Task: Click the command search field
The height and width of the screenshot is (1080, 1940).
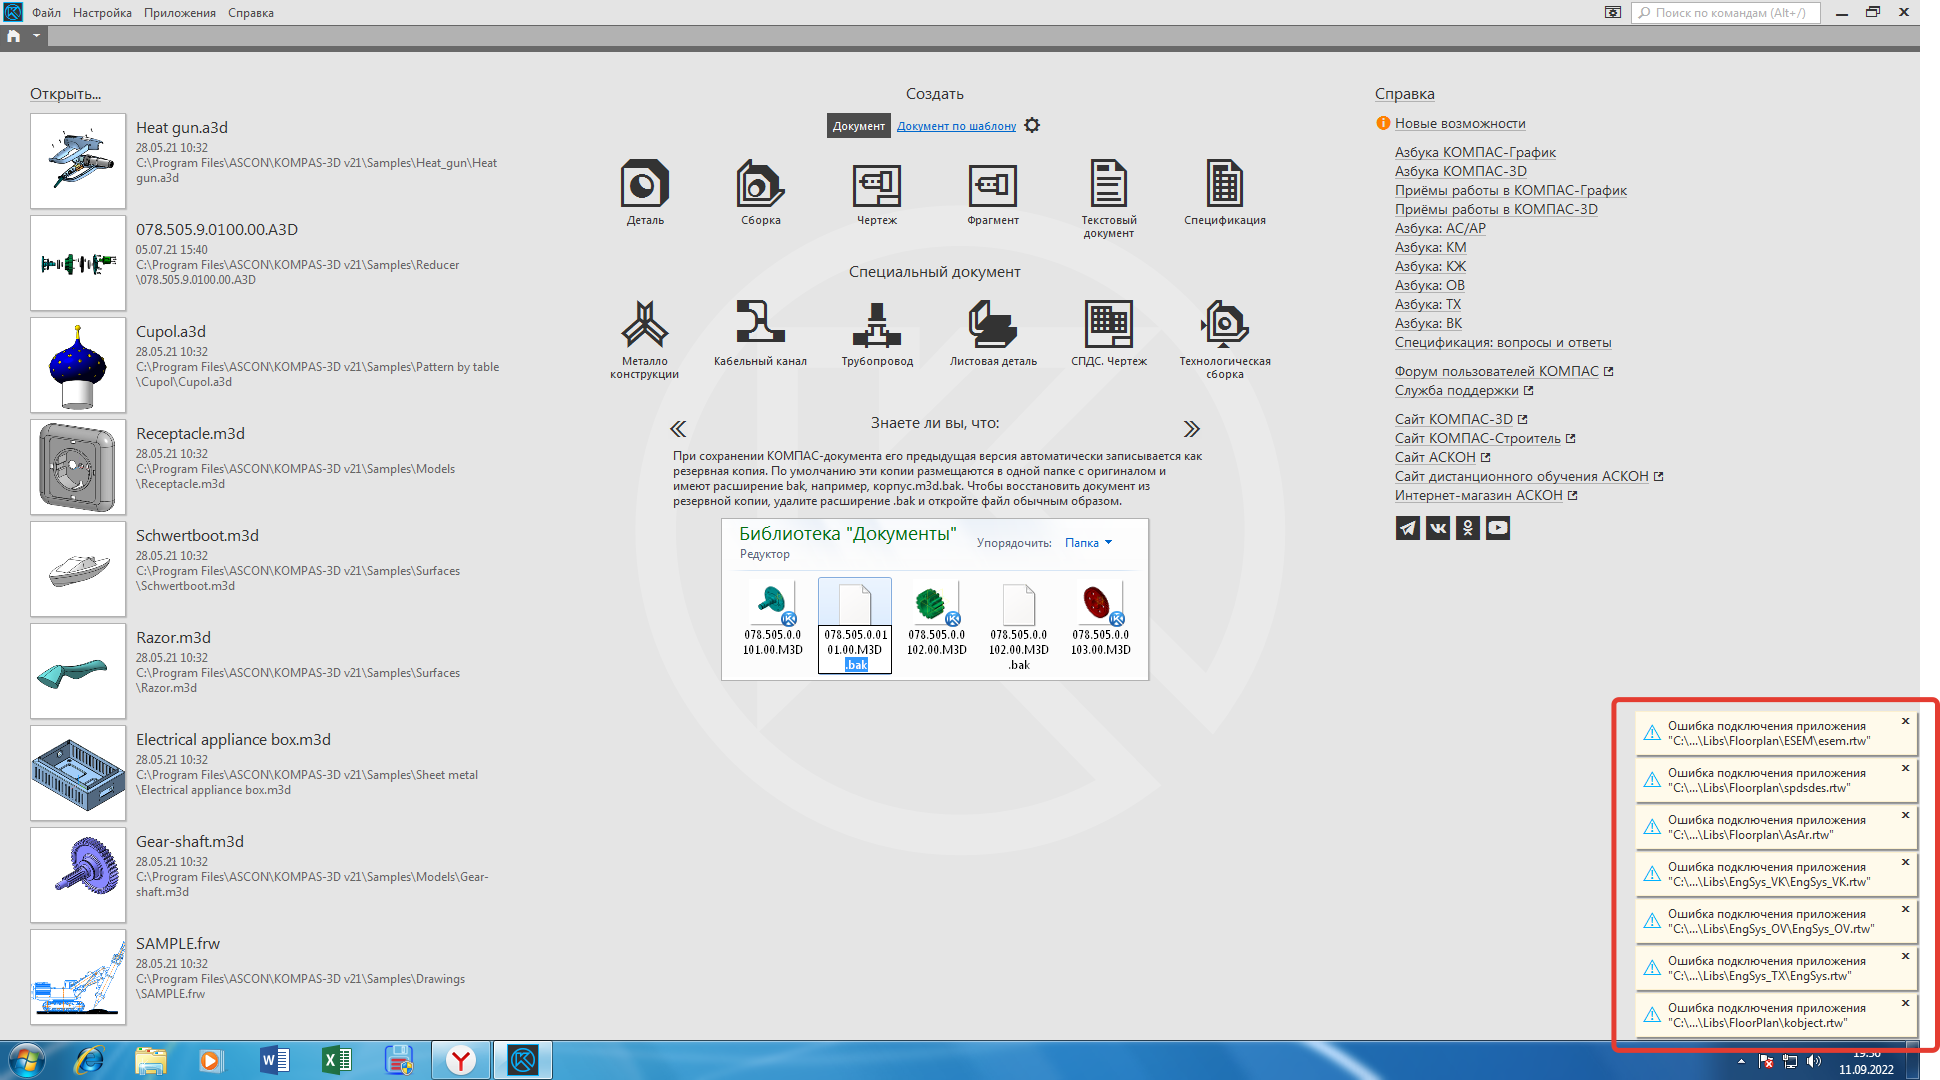Action: tap(1726, 13)
